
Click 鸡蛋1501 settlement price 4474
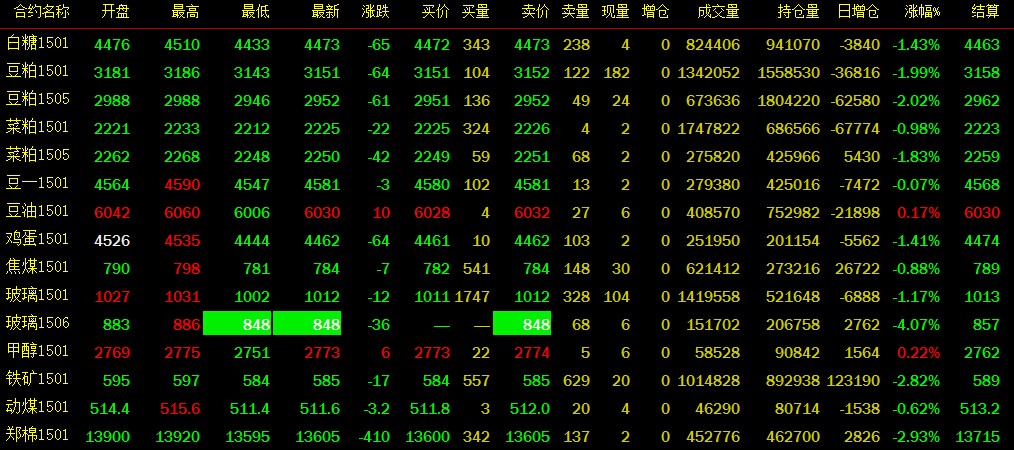[982, 241]
